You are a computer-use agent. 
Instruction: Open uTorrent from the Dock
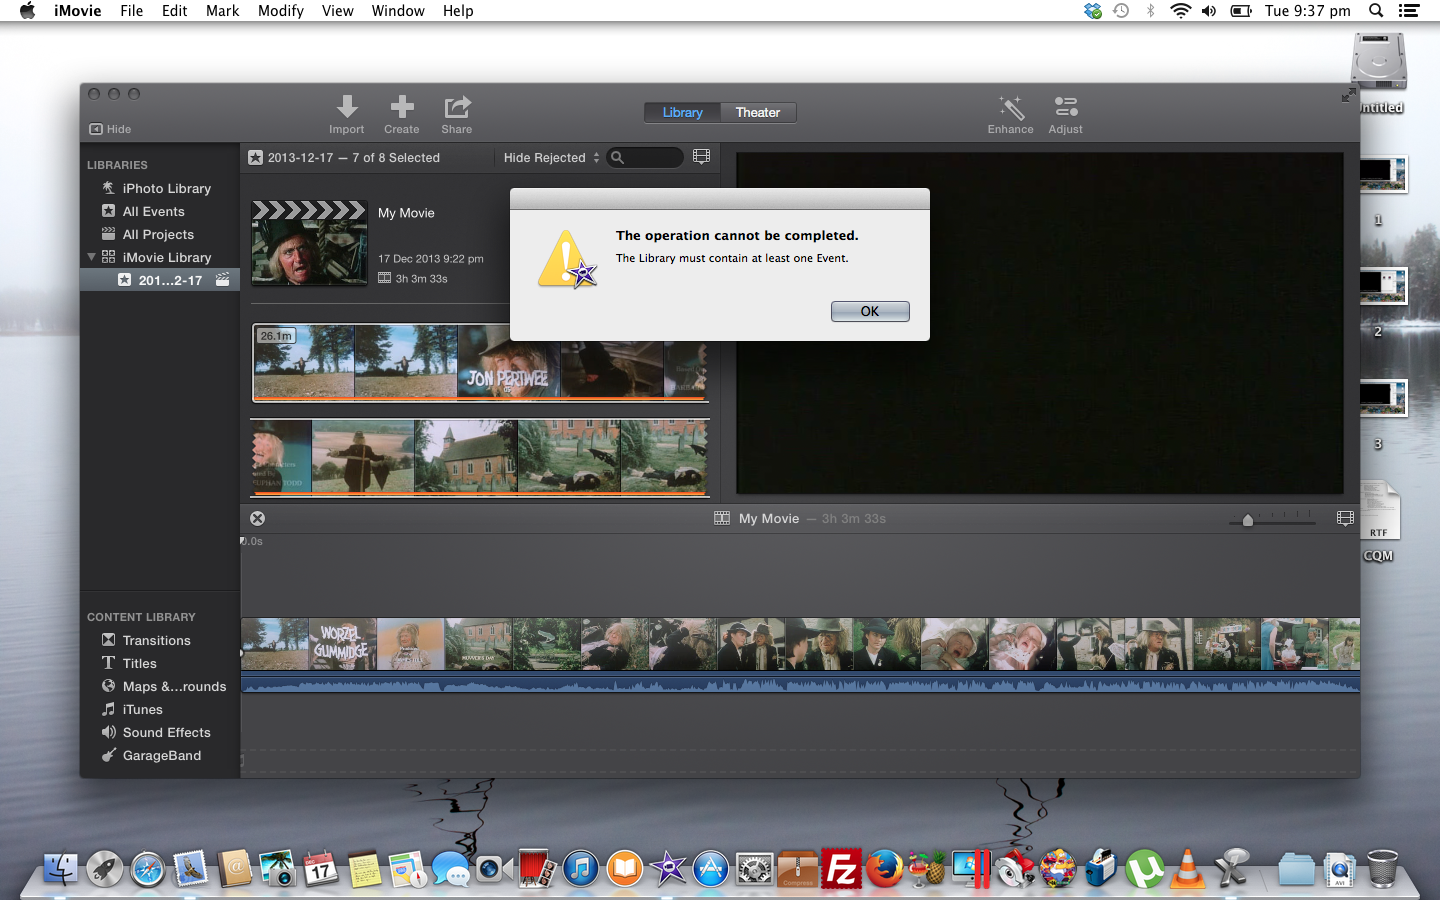[1144, 868]
